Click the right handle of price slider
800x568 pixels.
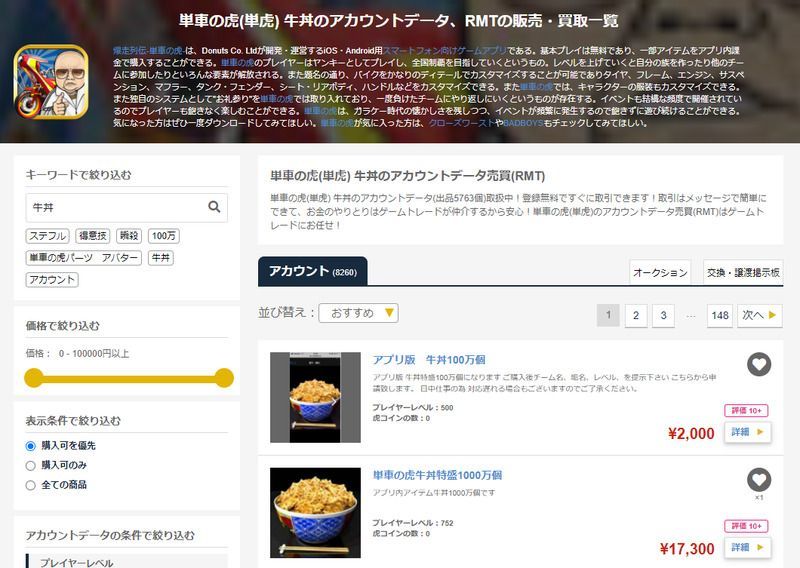223,378
